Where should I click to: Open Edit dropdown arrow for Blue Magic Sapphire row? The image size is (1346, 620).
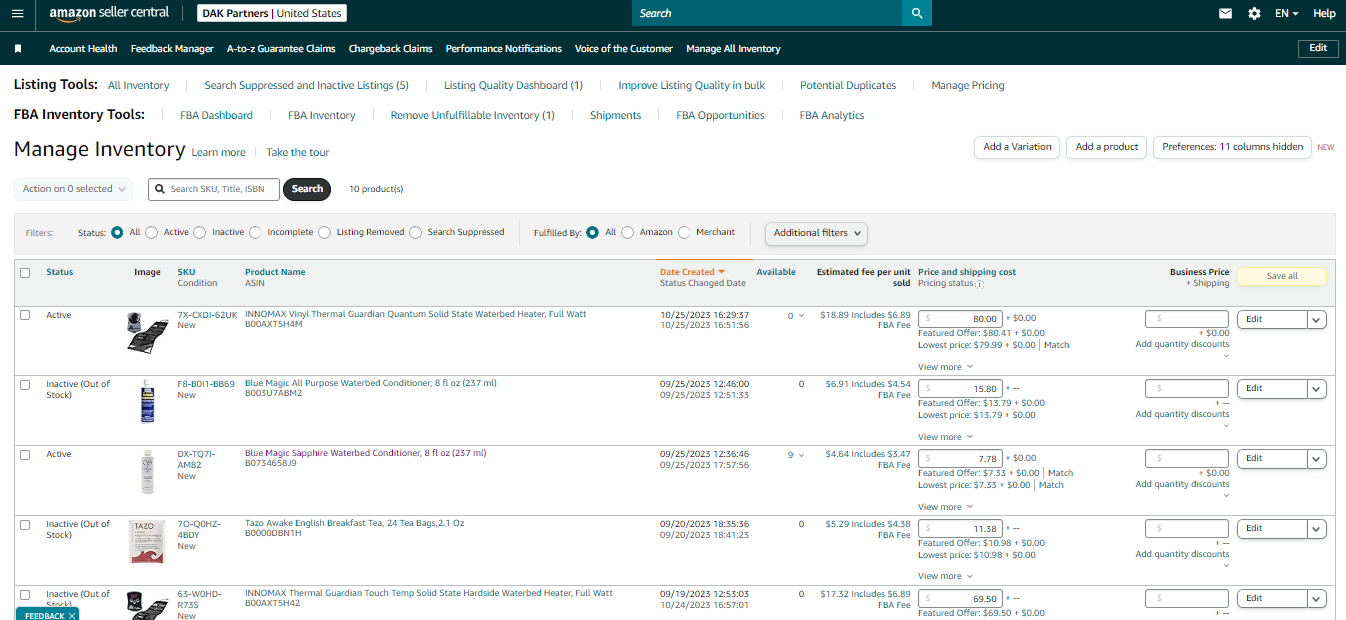1317,459
